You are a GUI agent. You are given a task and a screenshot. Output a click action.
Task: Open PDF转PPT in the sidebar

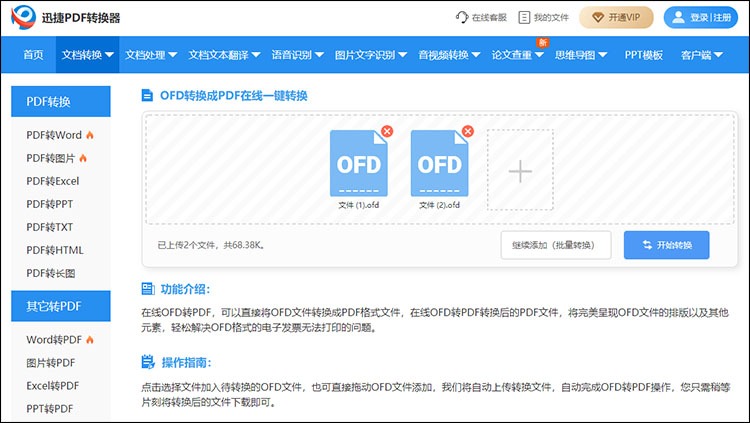50,204
